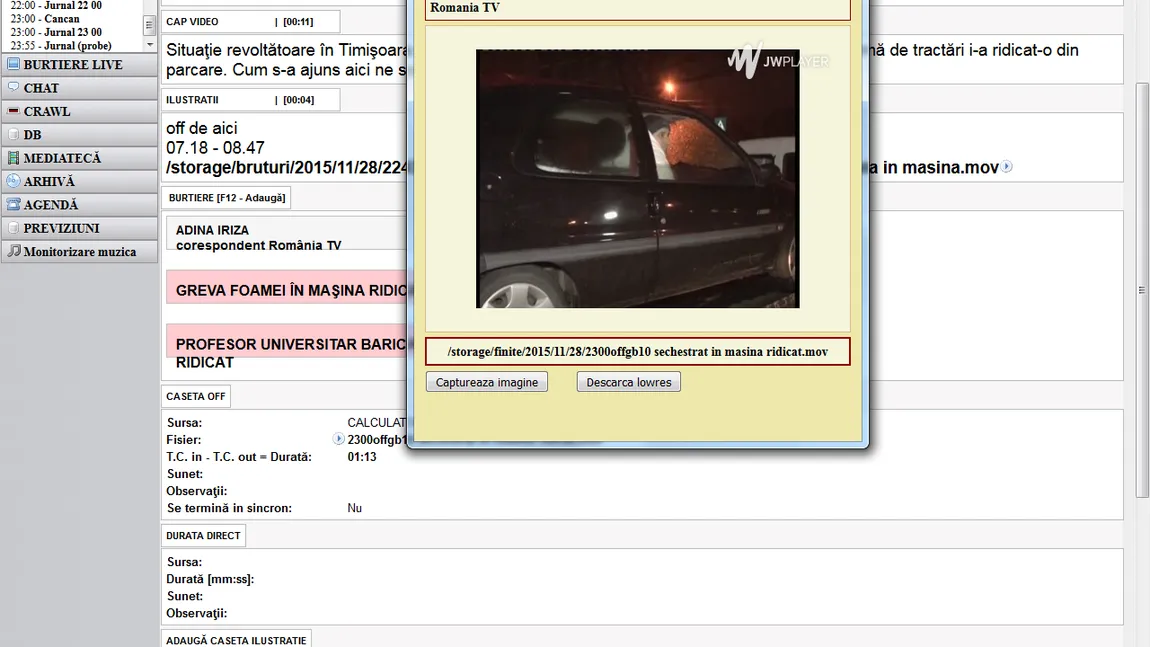The image size is (1150, 647).
Task: Click play icon after masina.mov path
Action: coord(1007,167)
